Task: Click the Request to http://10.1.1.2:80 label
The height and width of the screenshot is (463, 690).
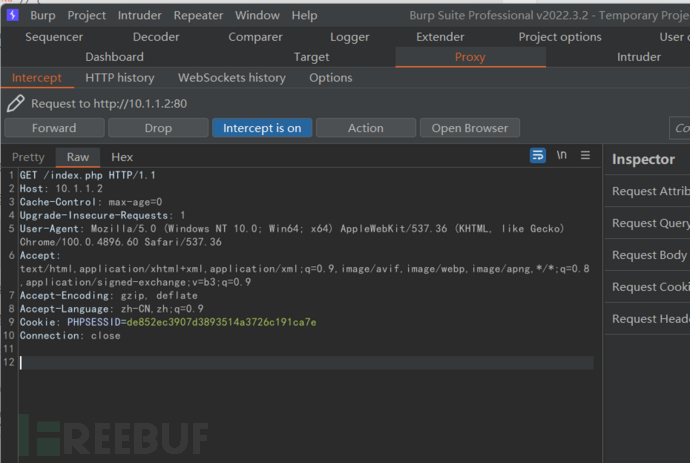Action: pos(109,103)
